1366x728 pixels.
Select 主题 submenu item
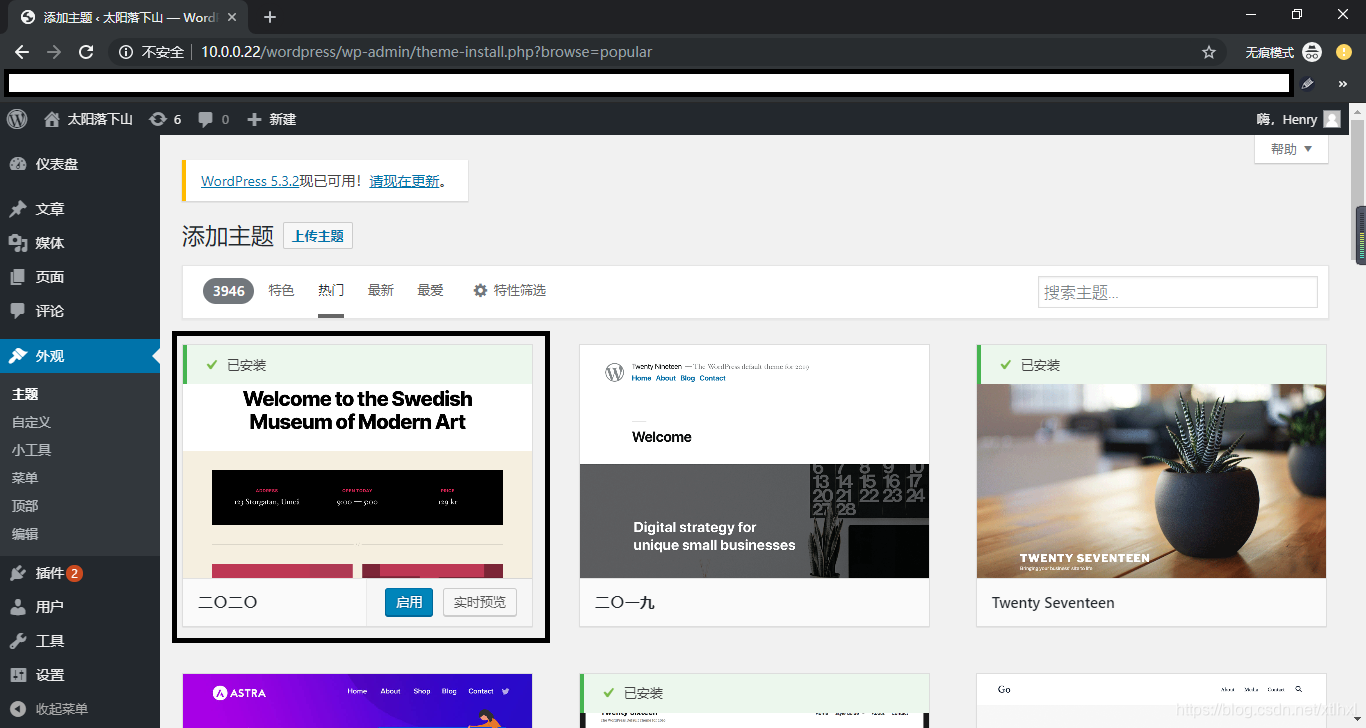coord(25,394)
